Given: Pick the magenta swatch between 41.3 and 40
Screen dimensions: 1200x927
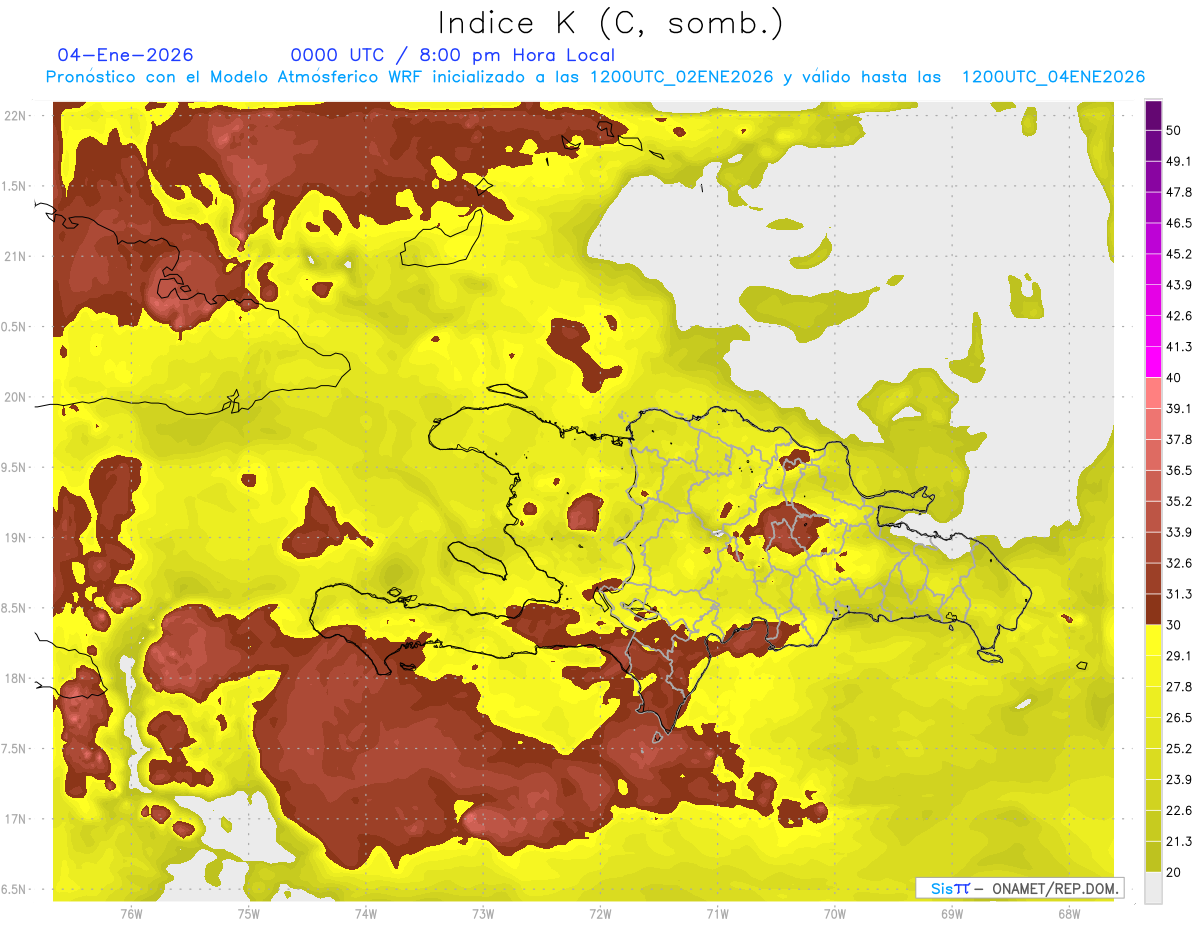Looking at the screenshot, I should (1153, 362).
